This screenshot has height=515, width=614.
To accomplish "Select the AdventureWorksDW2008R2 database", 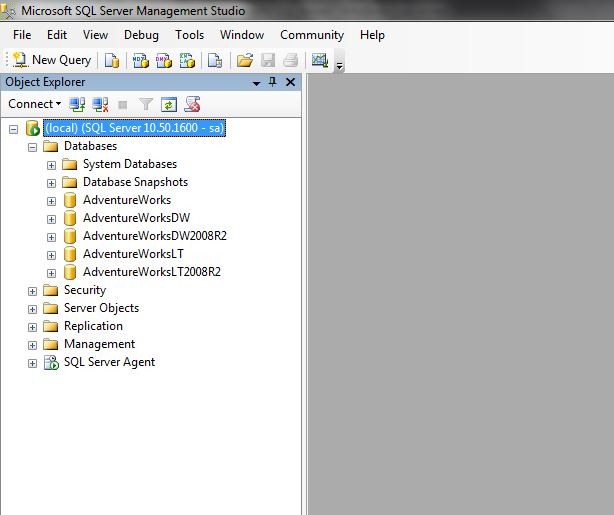I will tap(155, 236).
